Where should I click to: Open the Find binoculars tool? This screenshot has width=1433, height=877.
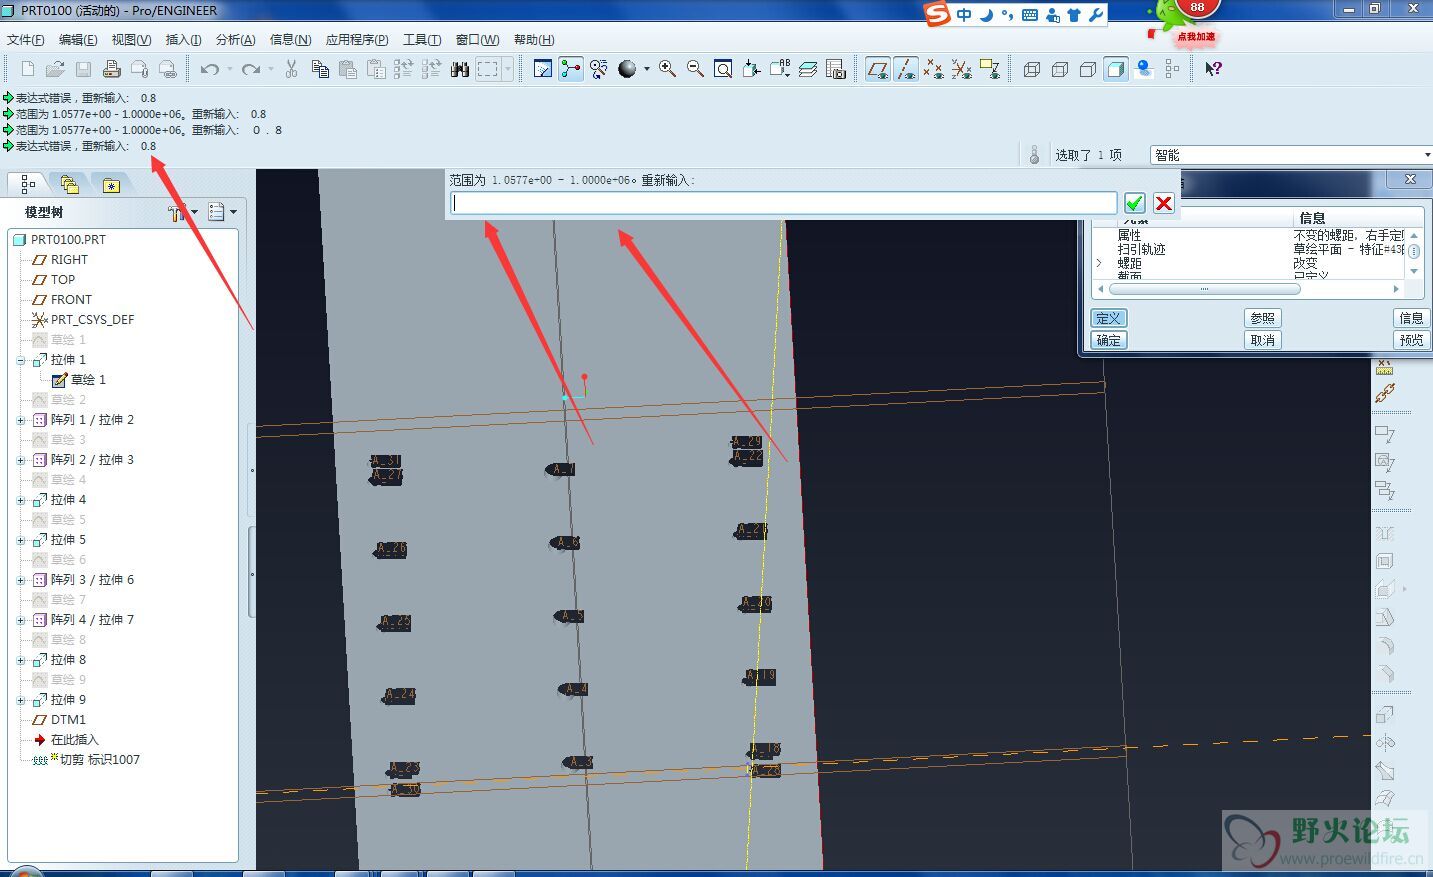pyautogui.click(x=460, y=69)
